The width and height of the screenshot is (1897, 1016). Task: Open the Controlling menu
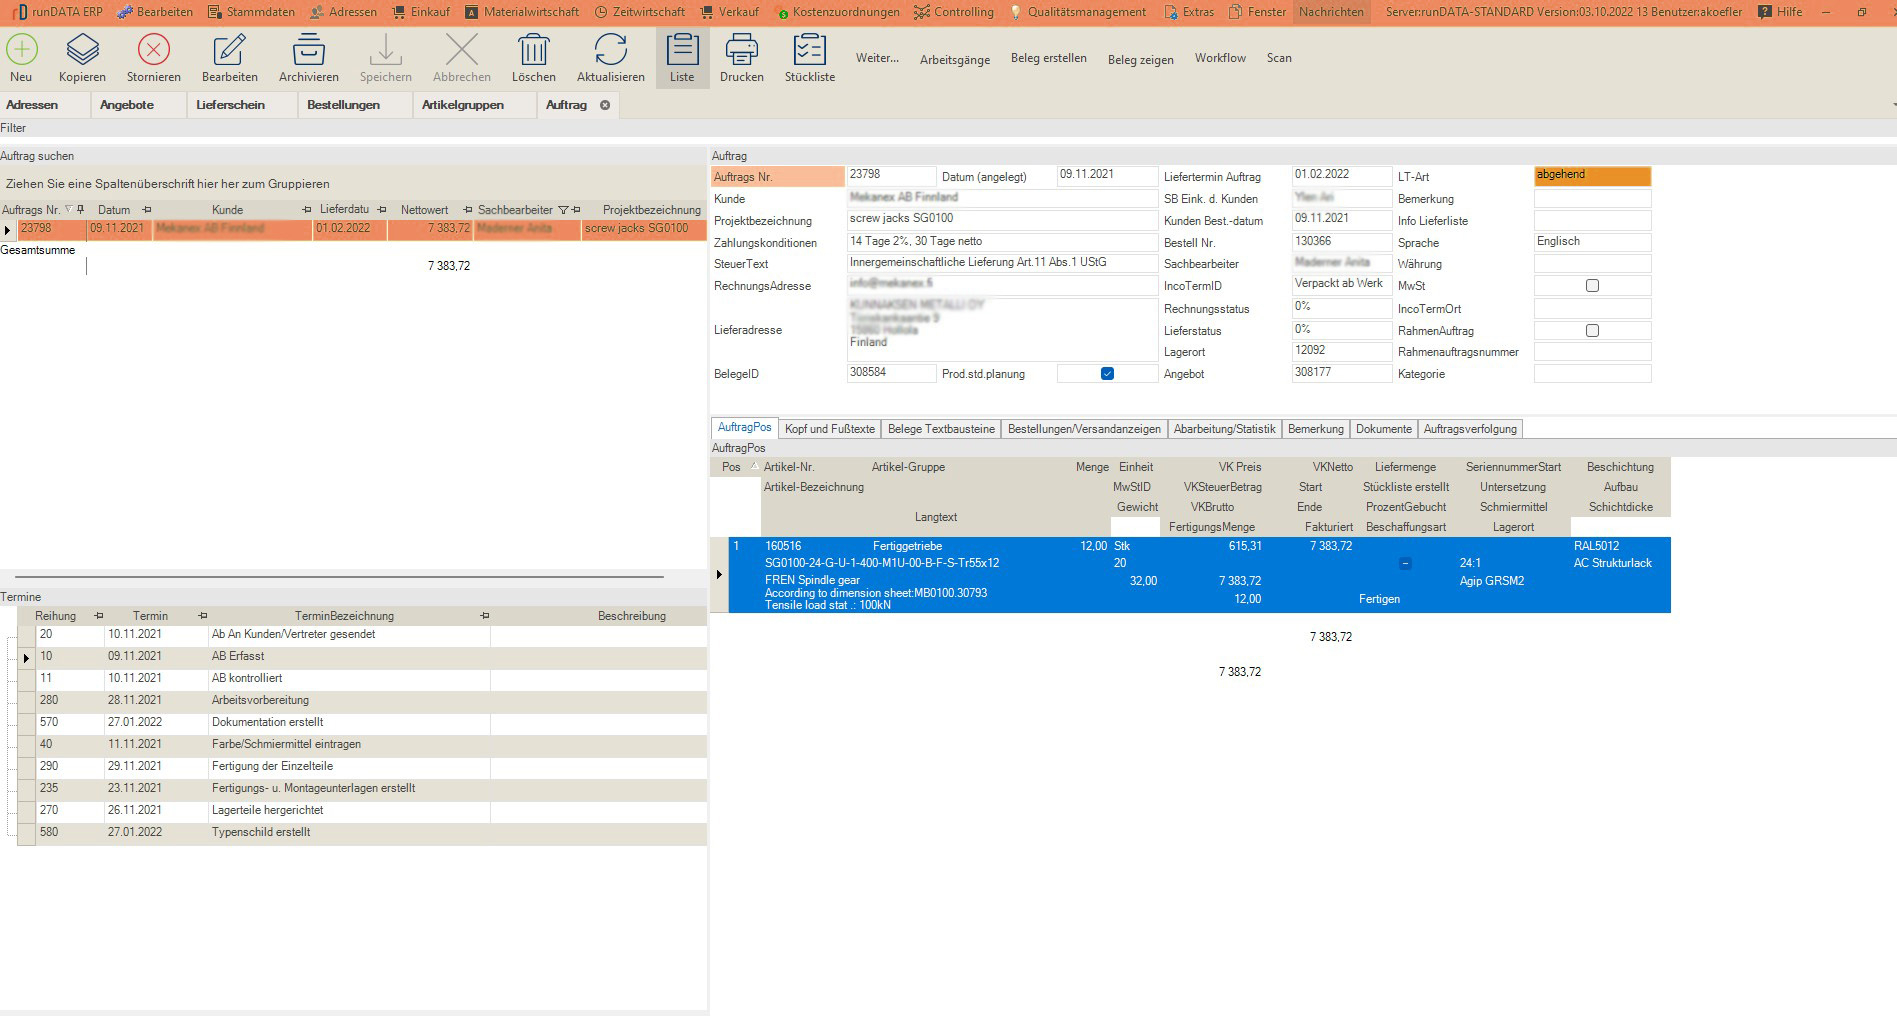pyautogui.click(x=955, y=12)
